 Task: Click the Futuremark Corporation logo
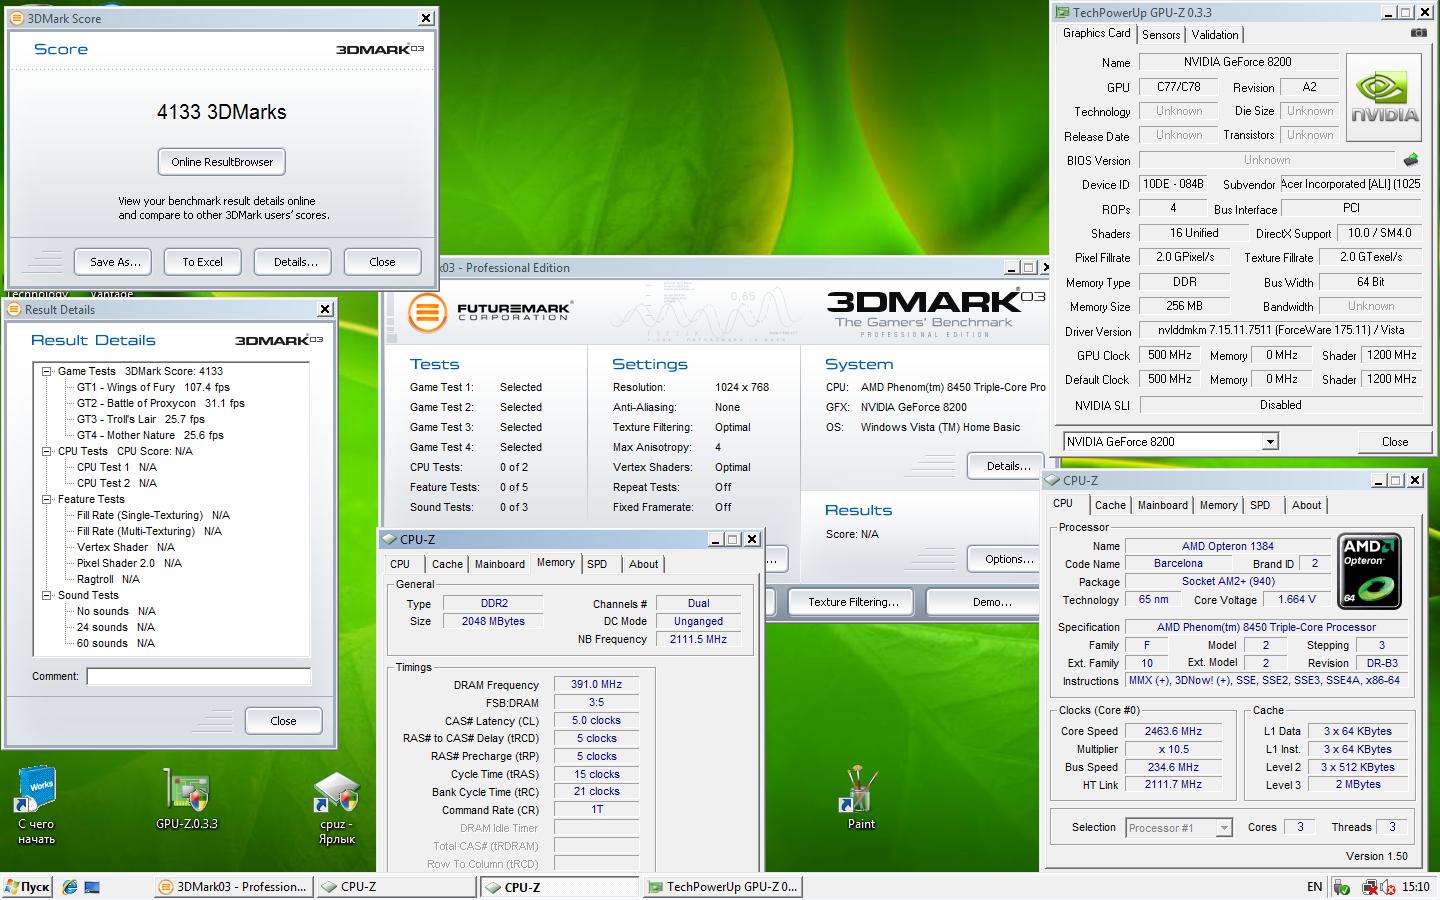pos(490,311)
